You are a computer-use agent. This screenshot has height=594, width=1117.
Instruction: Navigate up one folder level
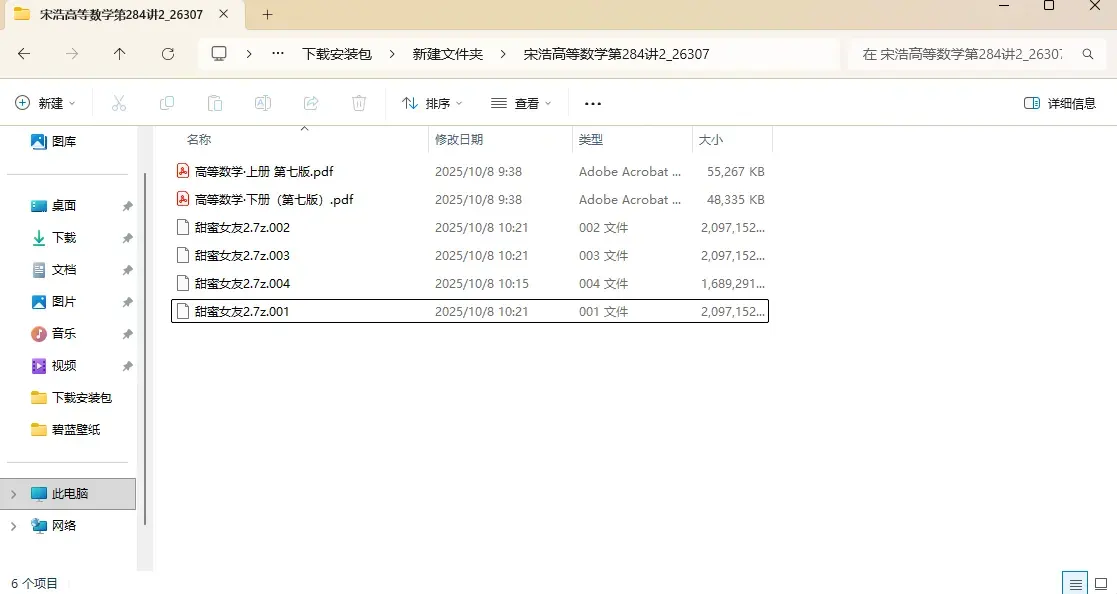point(120,54)
